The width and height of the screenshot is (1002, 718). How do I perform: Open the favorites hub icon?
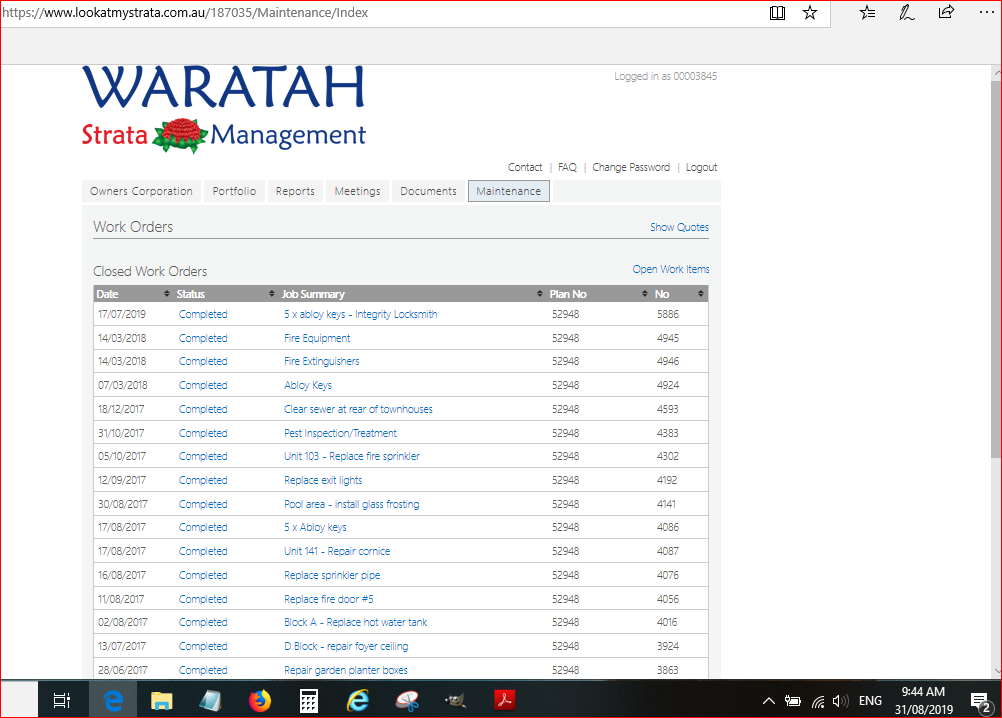(867, 13)
